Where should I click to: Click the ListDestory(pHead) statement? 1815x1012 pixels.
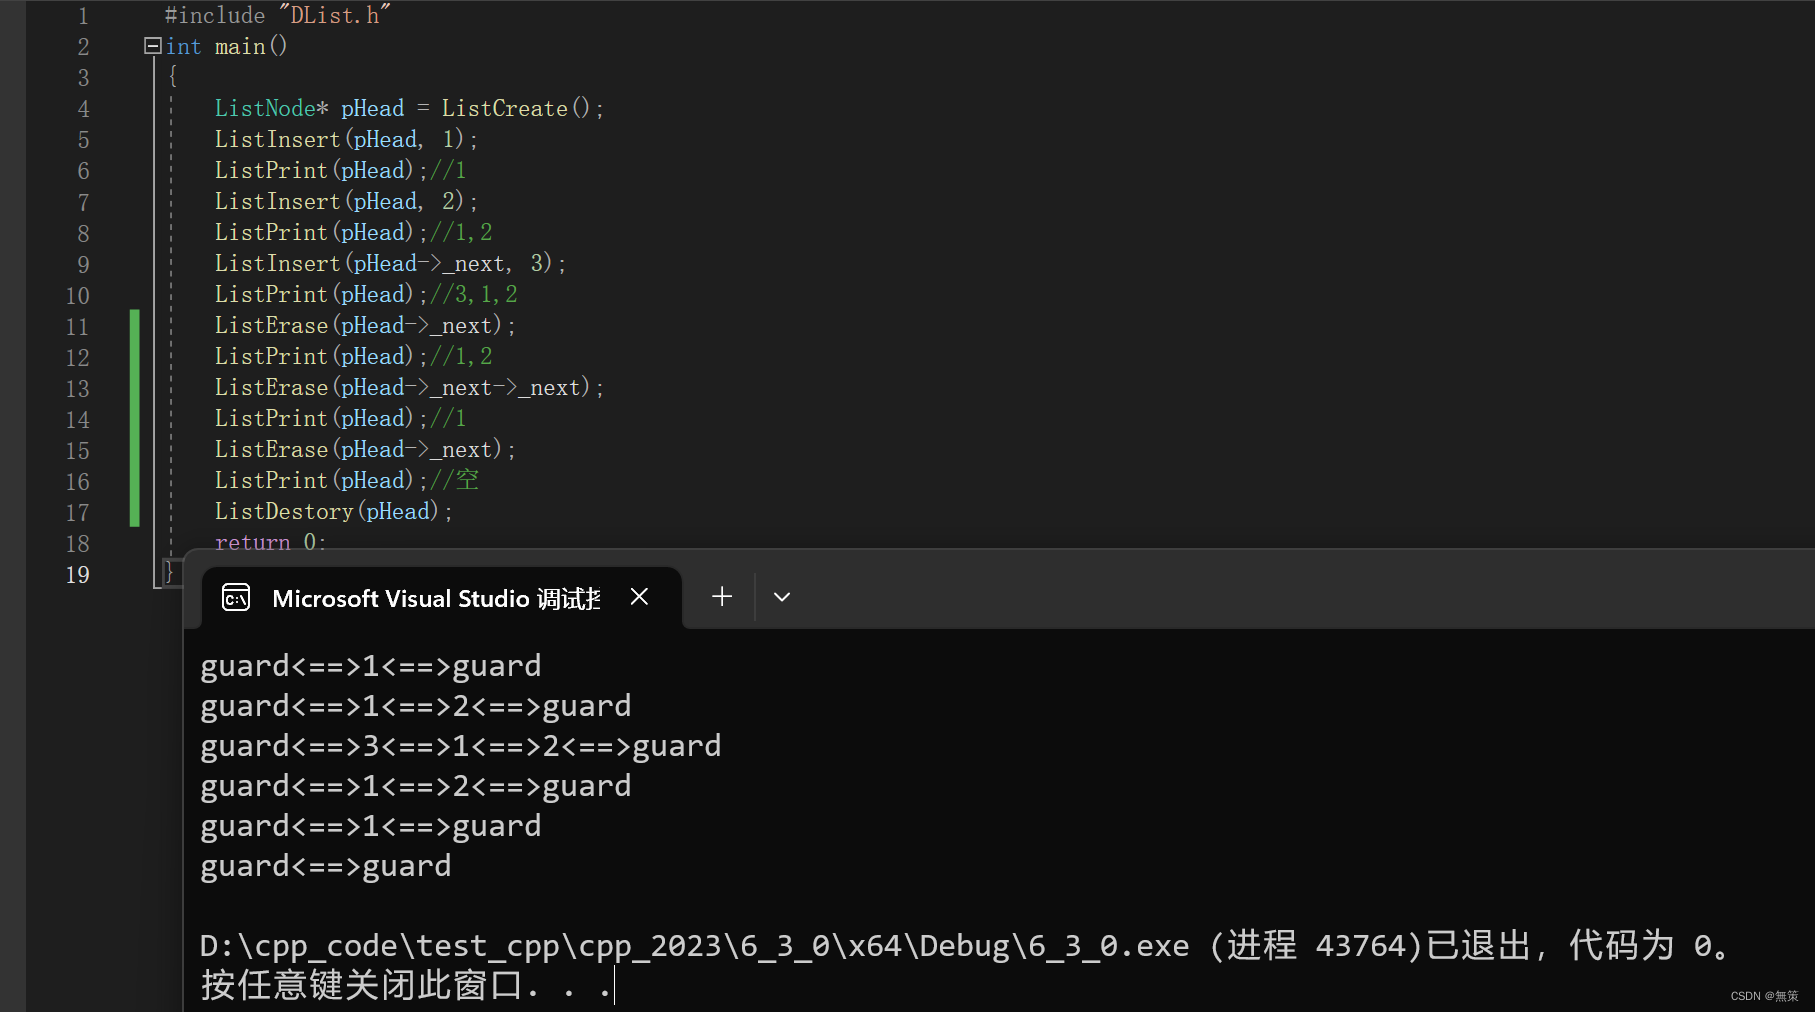click(x=333, y=511)
